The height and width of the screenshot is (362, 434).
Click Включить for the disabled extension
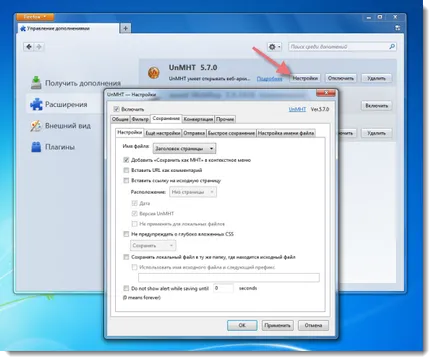[376, 106]
